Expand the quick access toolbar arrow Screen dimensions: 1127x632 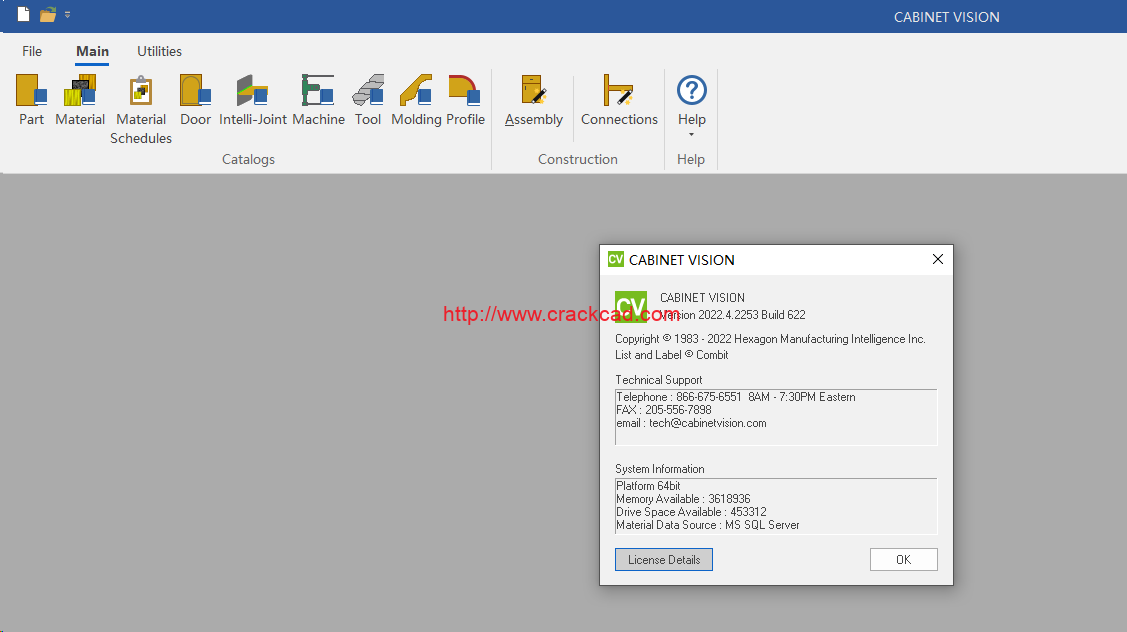click(68, 14)
